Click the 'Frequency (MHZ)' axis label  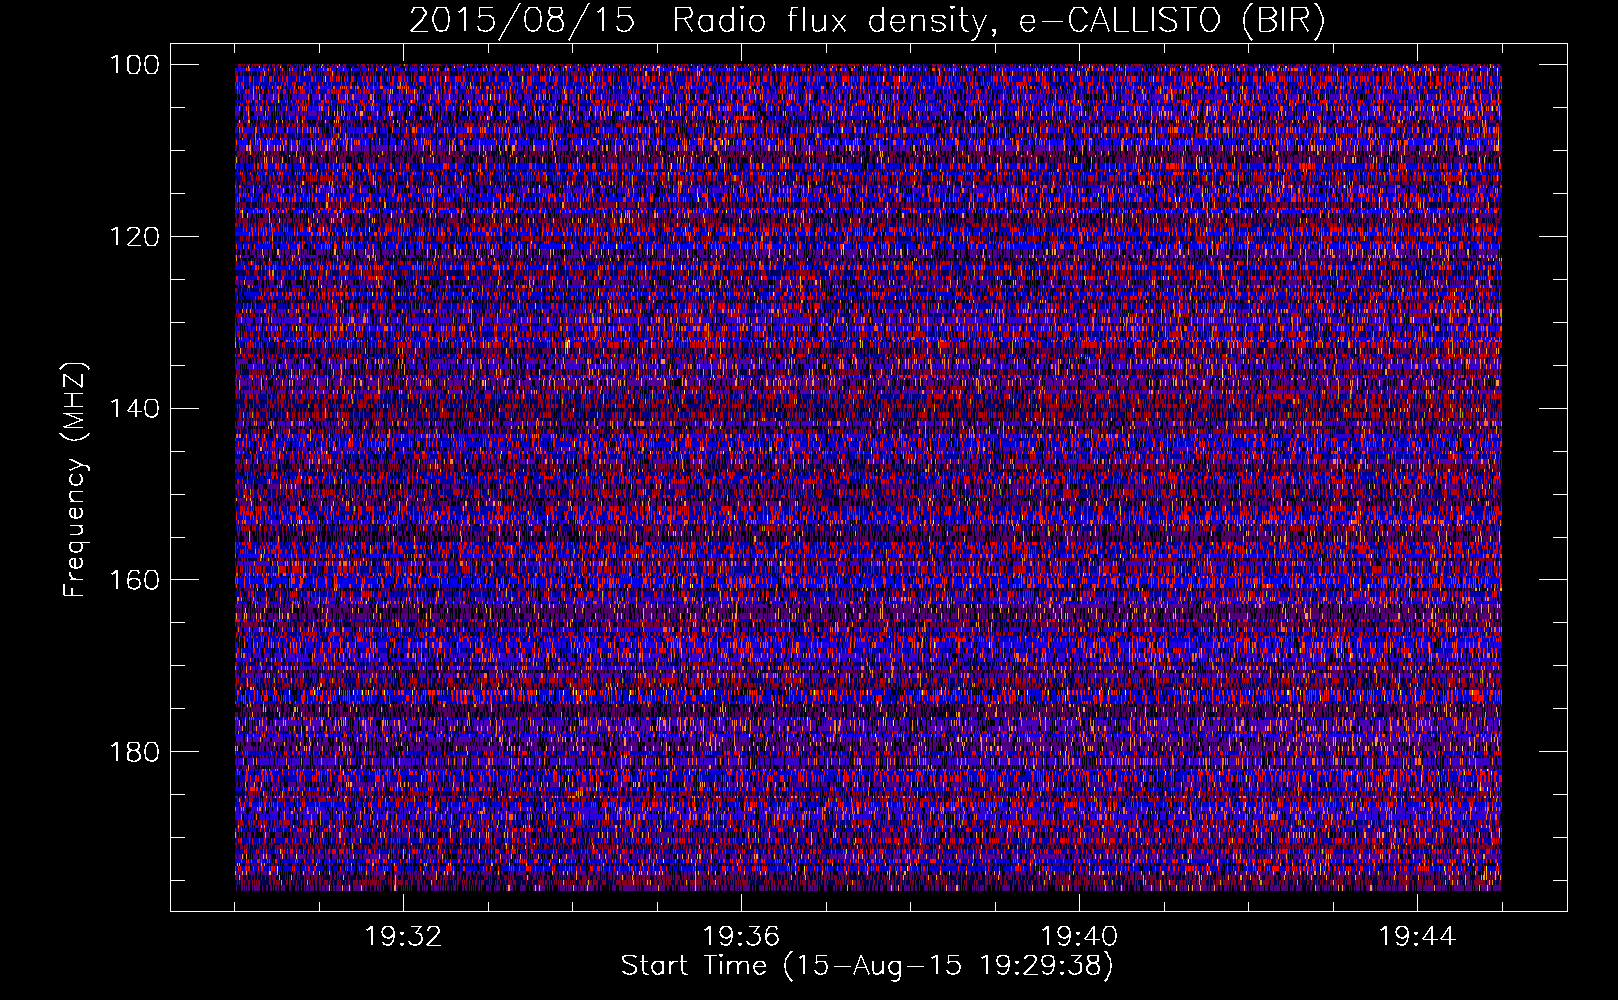pyautogui.click(x=75, y=479)
